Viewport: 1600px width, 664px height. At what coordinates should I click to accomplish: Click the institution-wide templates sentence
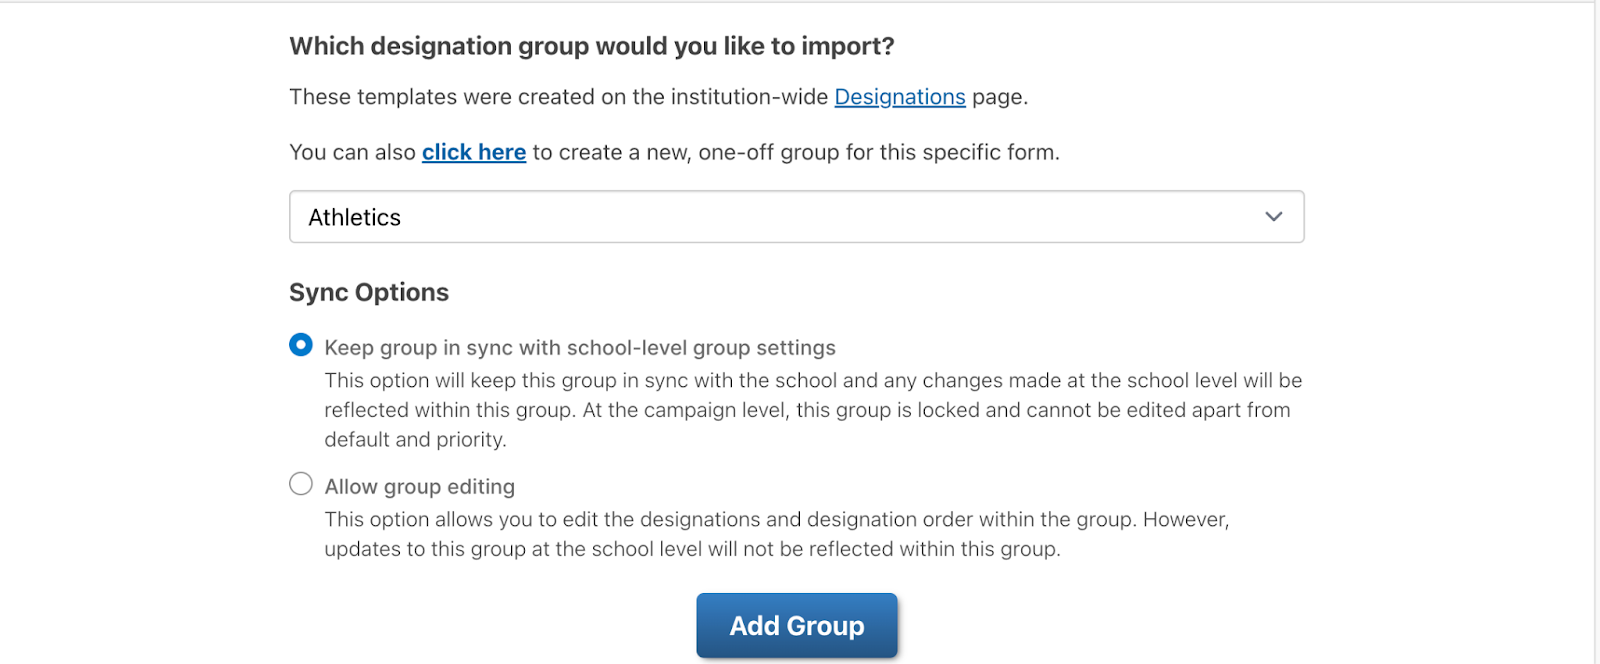point(659,97)
